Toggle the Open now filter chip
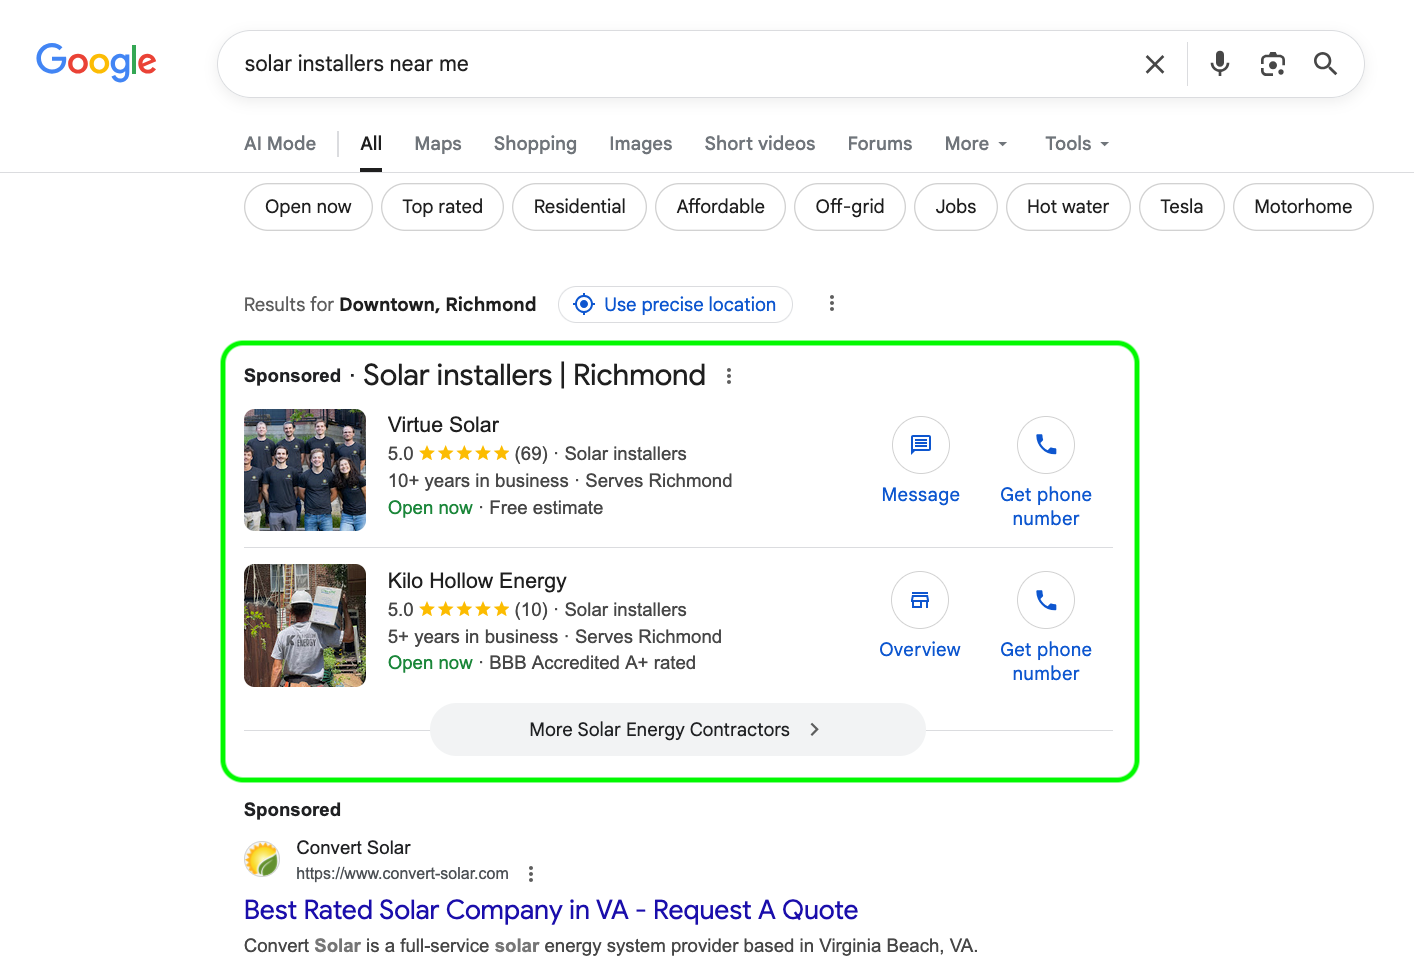Viewport: 1414px width, 980px height. pos(308,207)
